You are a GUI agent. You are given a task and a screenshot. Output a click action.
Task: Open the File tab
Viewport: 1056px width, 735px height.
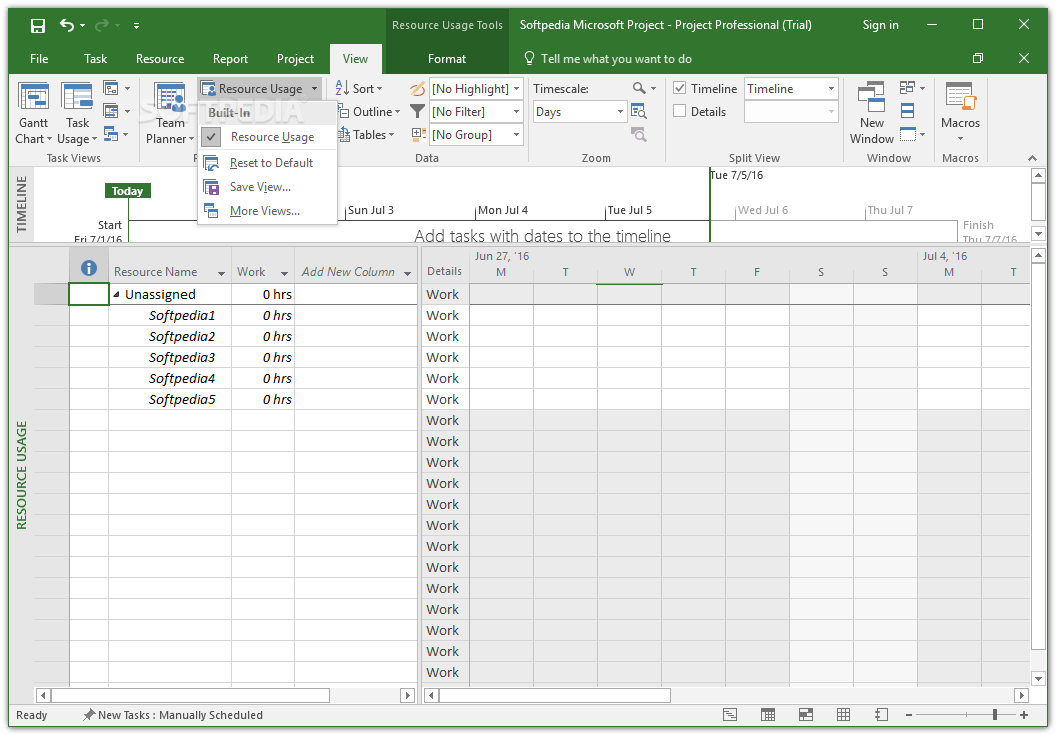39,59
